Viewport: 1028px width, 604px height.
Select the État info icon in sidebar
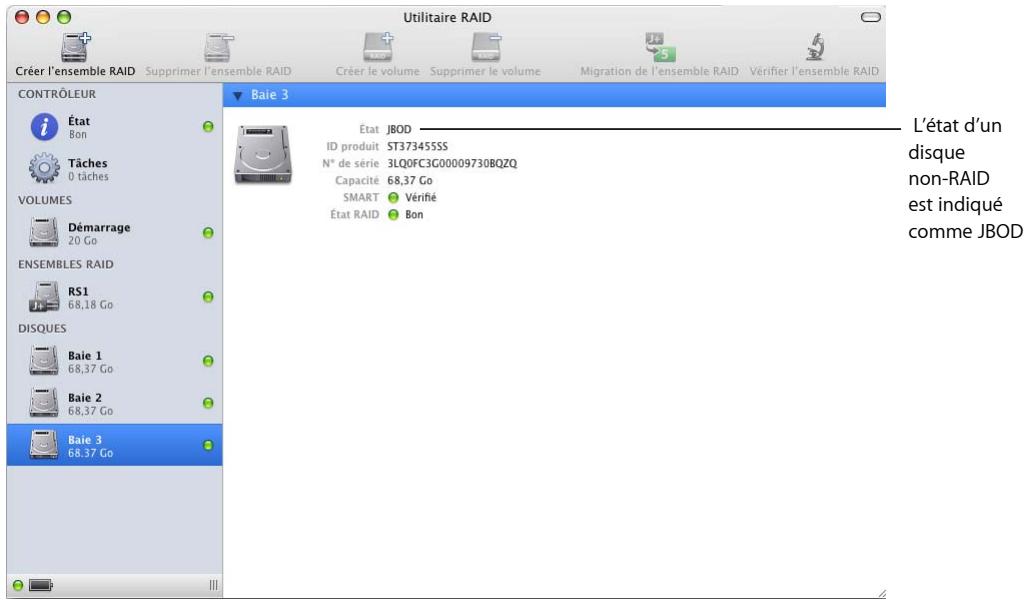coord(45,127)
